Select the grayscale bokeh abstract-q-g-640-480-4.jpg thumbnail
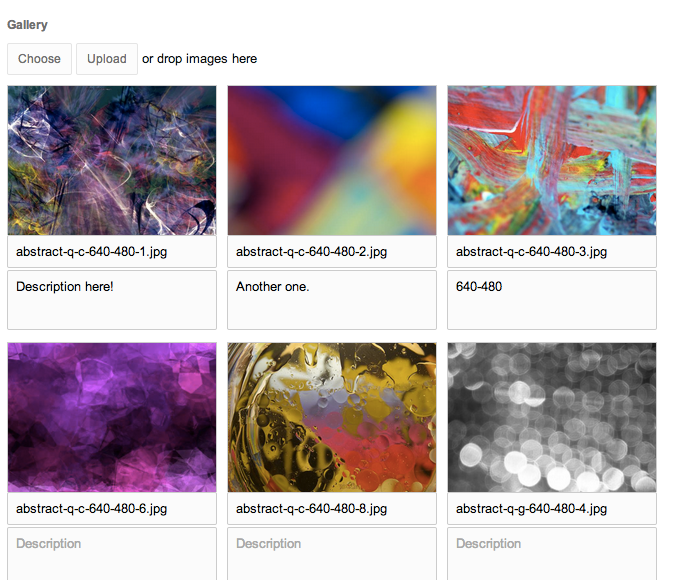 [x=552, y=418]
